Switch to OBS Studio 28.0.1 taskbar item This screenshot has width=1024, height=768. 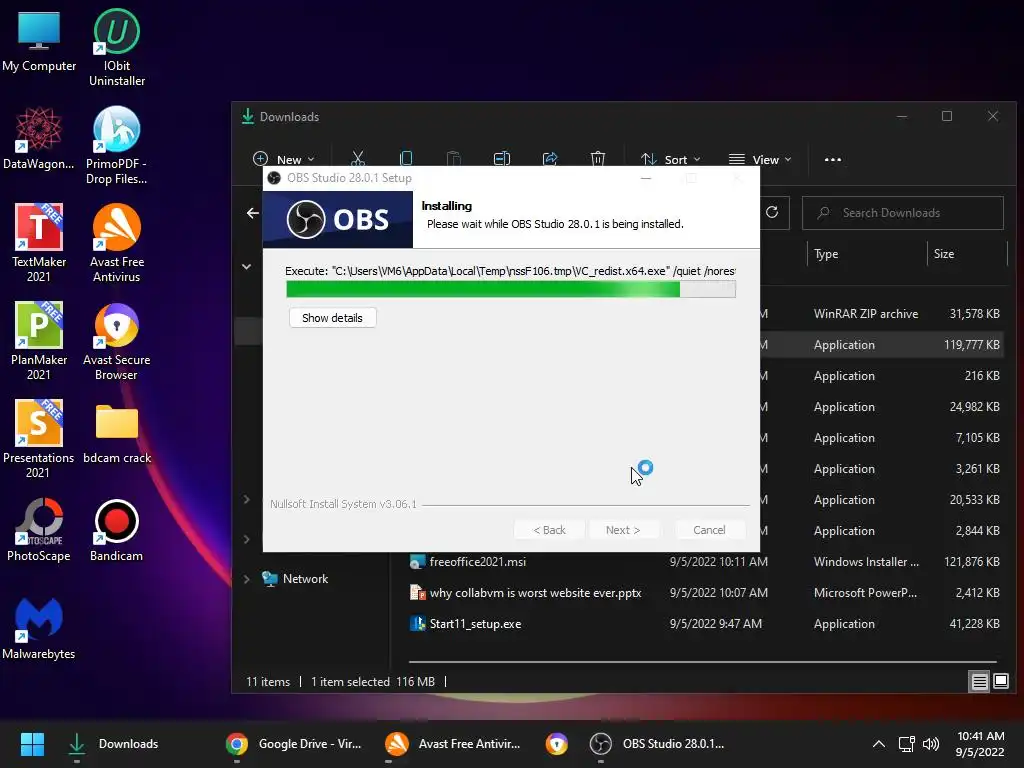(658, 744)
